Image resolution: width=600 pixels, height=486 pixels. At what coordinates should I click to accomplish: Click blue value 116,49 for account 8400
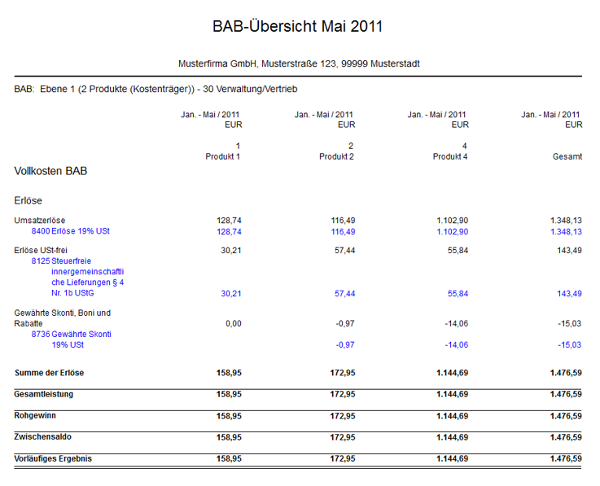click(x=343, y=232)
